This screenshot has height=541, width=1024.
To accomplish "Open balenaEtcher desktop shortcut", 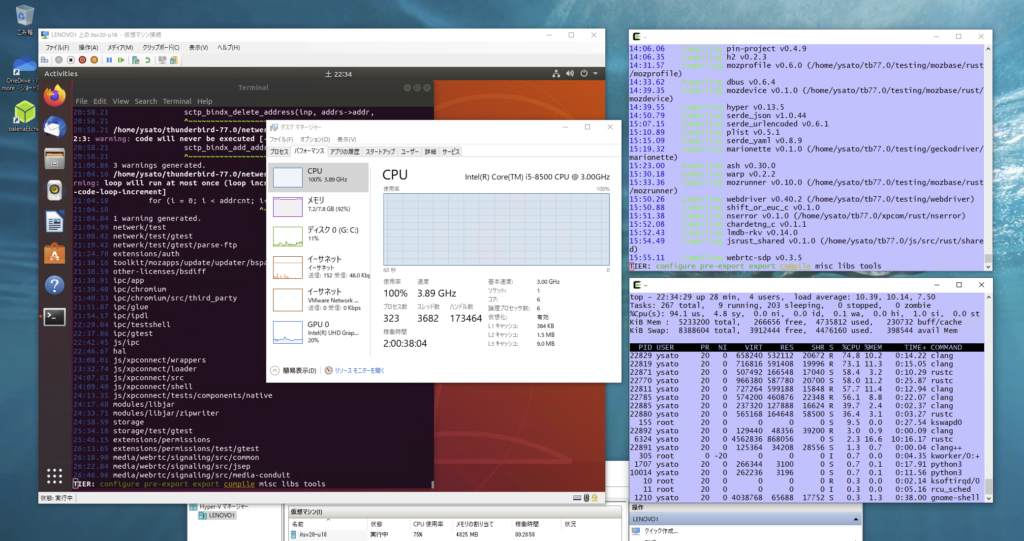I will pos(24,113).
